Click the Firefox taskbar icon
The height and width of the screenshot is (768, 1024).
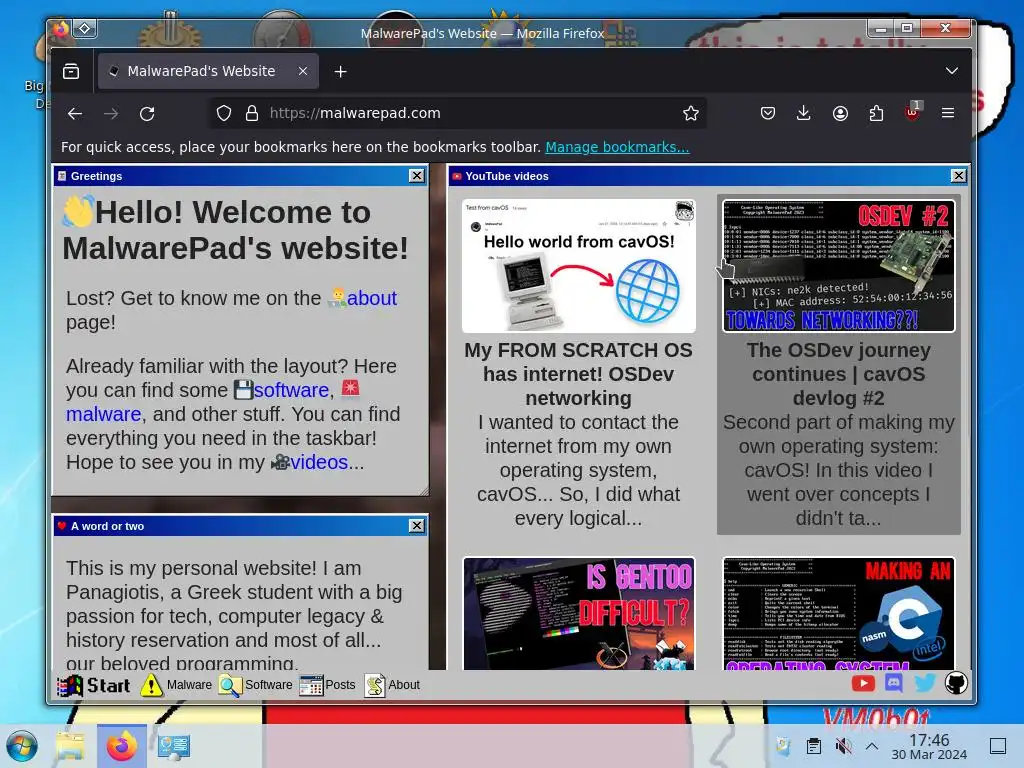coord(122,746)
